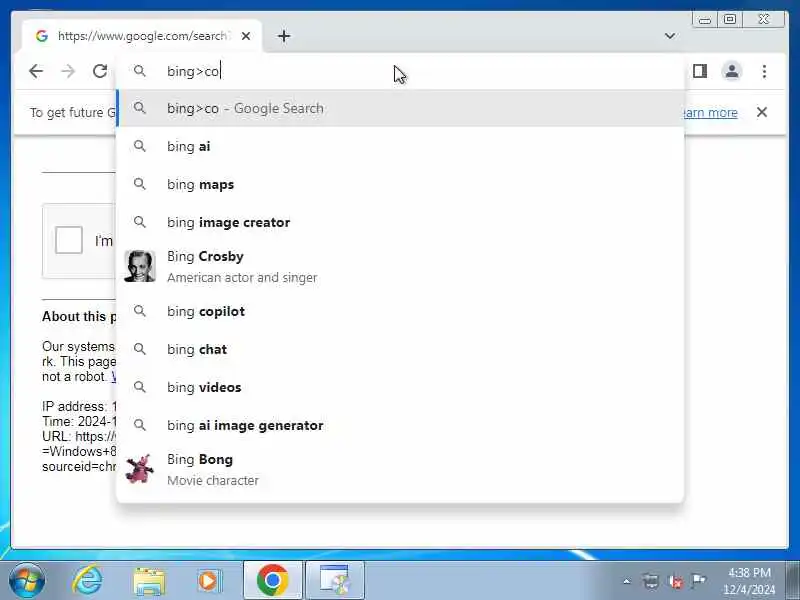Tick the I'm not a robot checkbox
Viewport: 800px width, 600px height.
coord(69,240)
